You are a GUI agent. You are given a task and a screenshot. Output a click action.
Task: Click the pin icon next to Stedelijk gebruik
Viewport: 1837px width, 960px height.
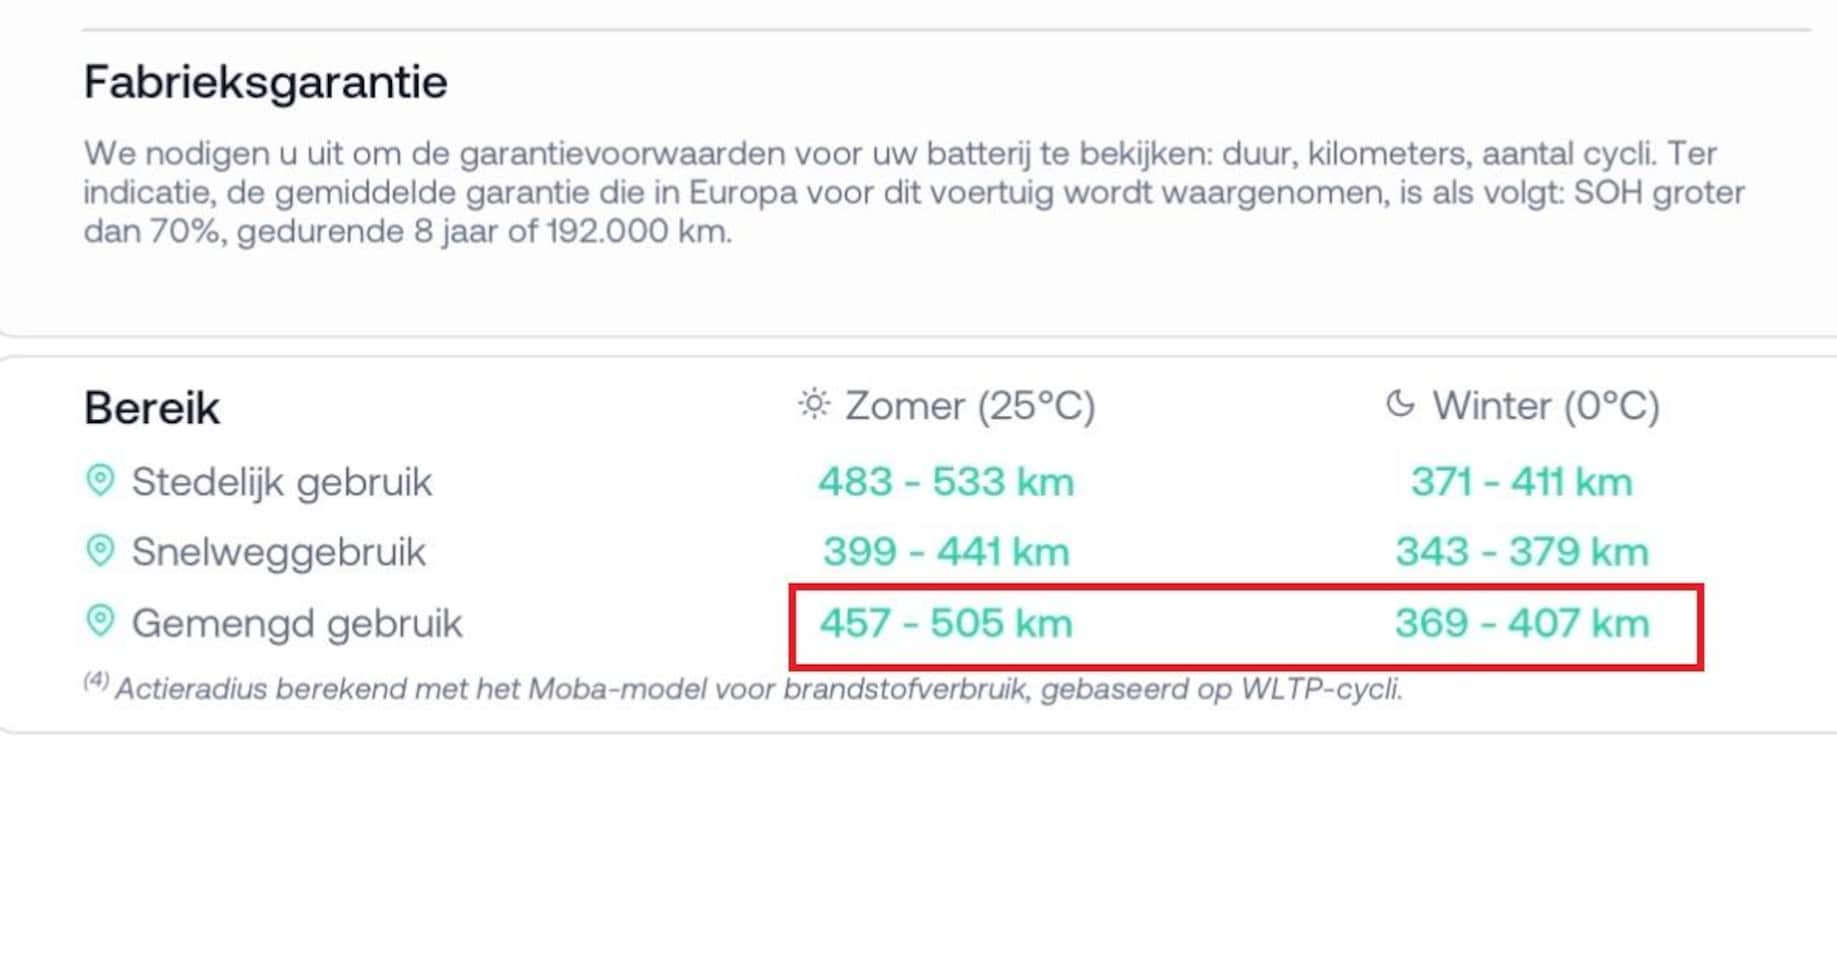tap(100, 481)
